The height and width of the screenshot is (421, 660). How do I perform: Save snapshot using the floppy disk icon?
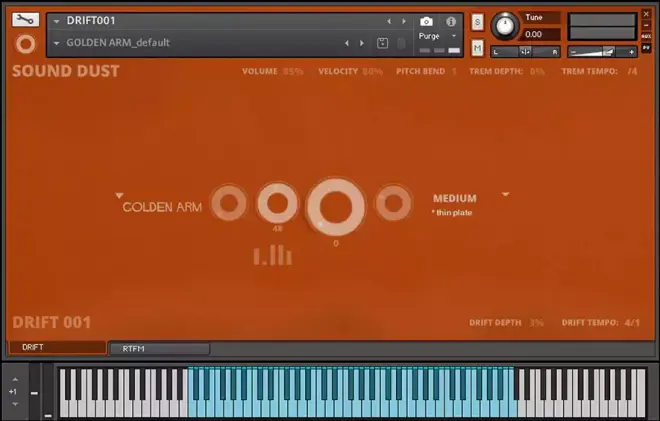(x=382, y=43)
